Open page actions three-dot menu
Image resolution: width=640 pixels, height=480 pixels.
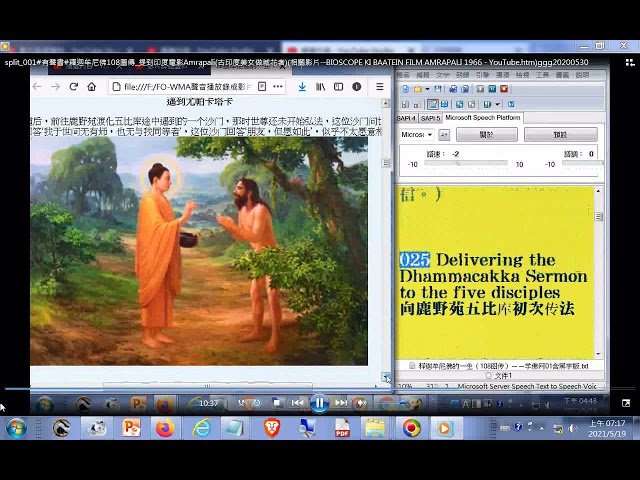[278, 87]
